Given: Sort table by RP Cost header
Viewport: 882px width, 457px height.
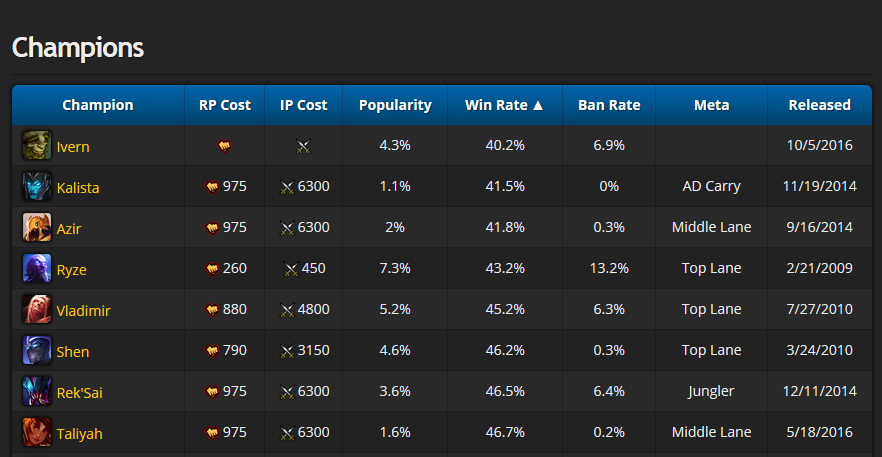Looking at the screenshot, I should click(224, 105).
